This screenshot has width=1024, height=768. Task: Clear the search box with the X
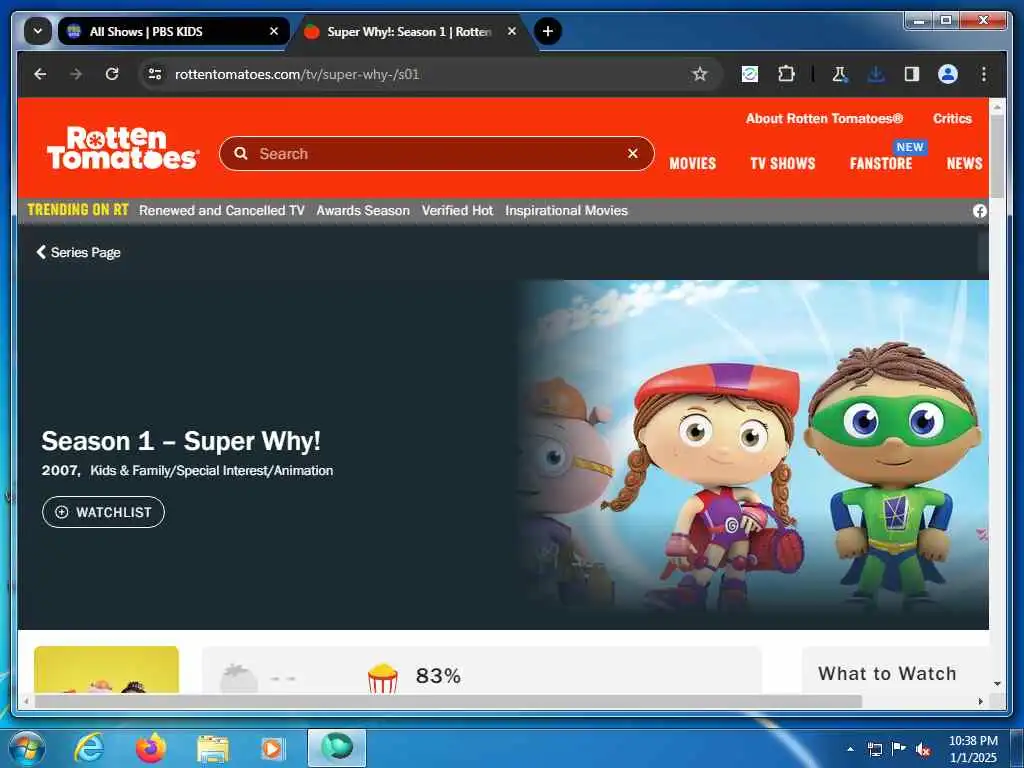click(633, 153)
